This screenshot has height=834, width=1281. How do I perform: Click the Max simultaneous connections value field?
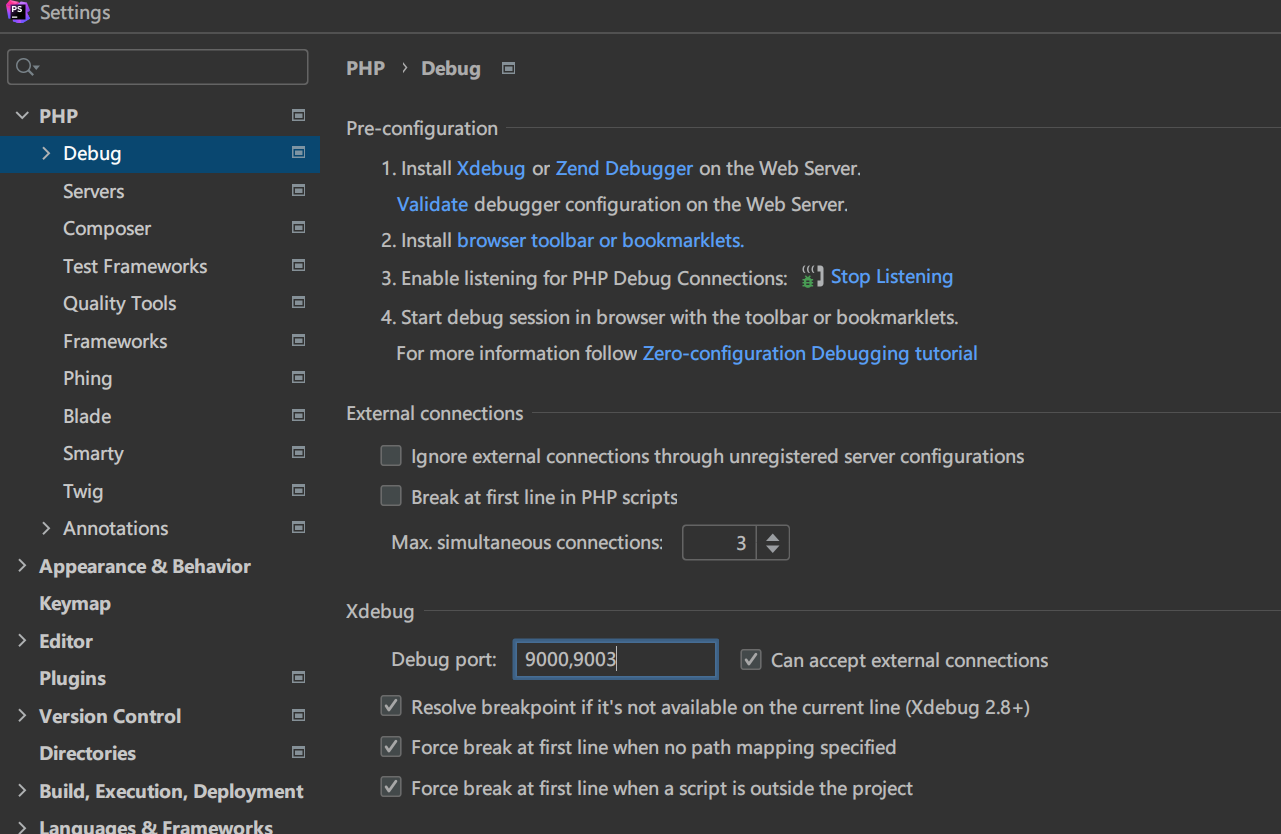click(x=719, y=543)
